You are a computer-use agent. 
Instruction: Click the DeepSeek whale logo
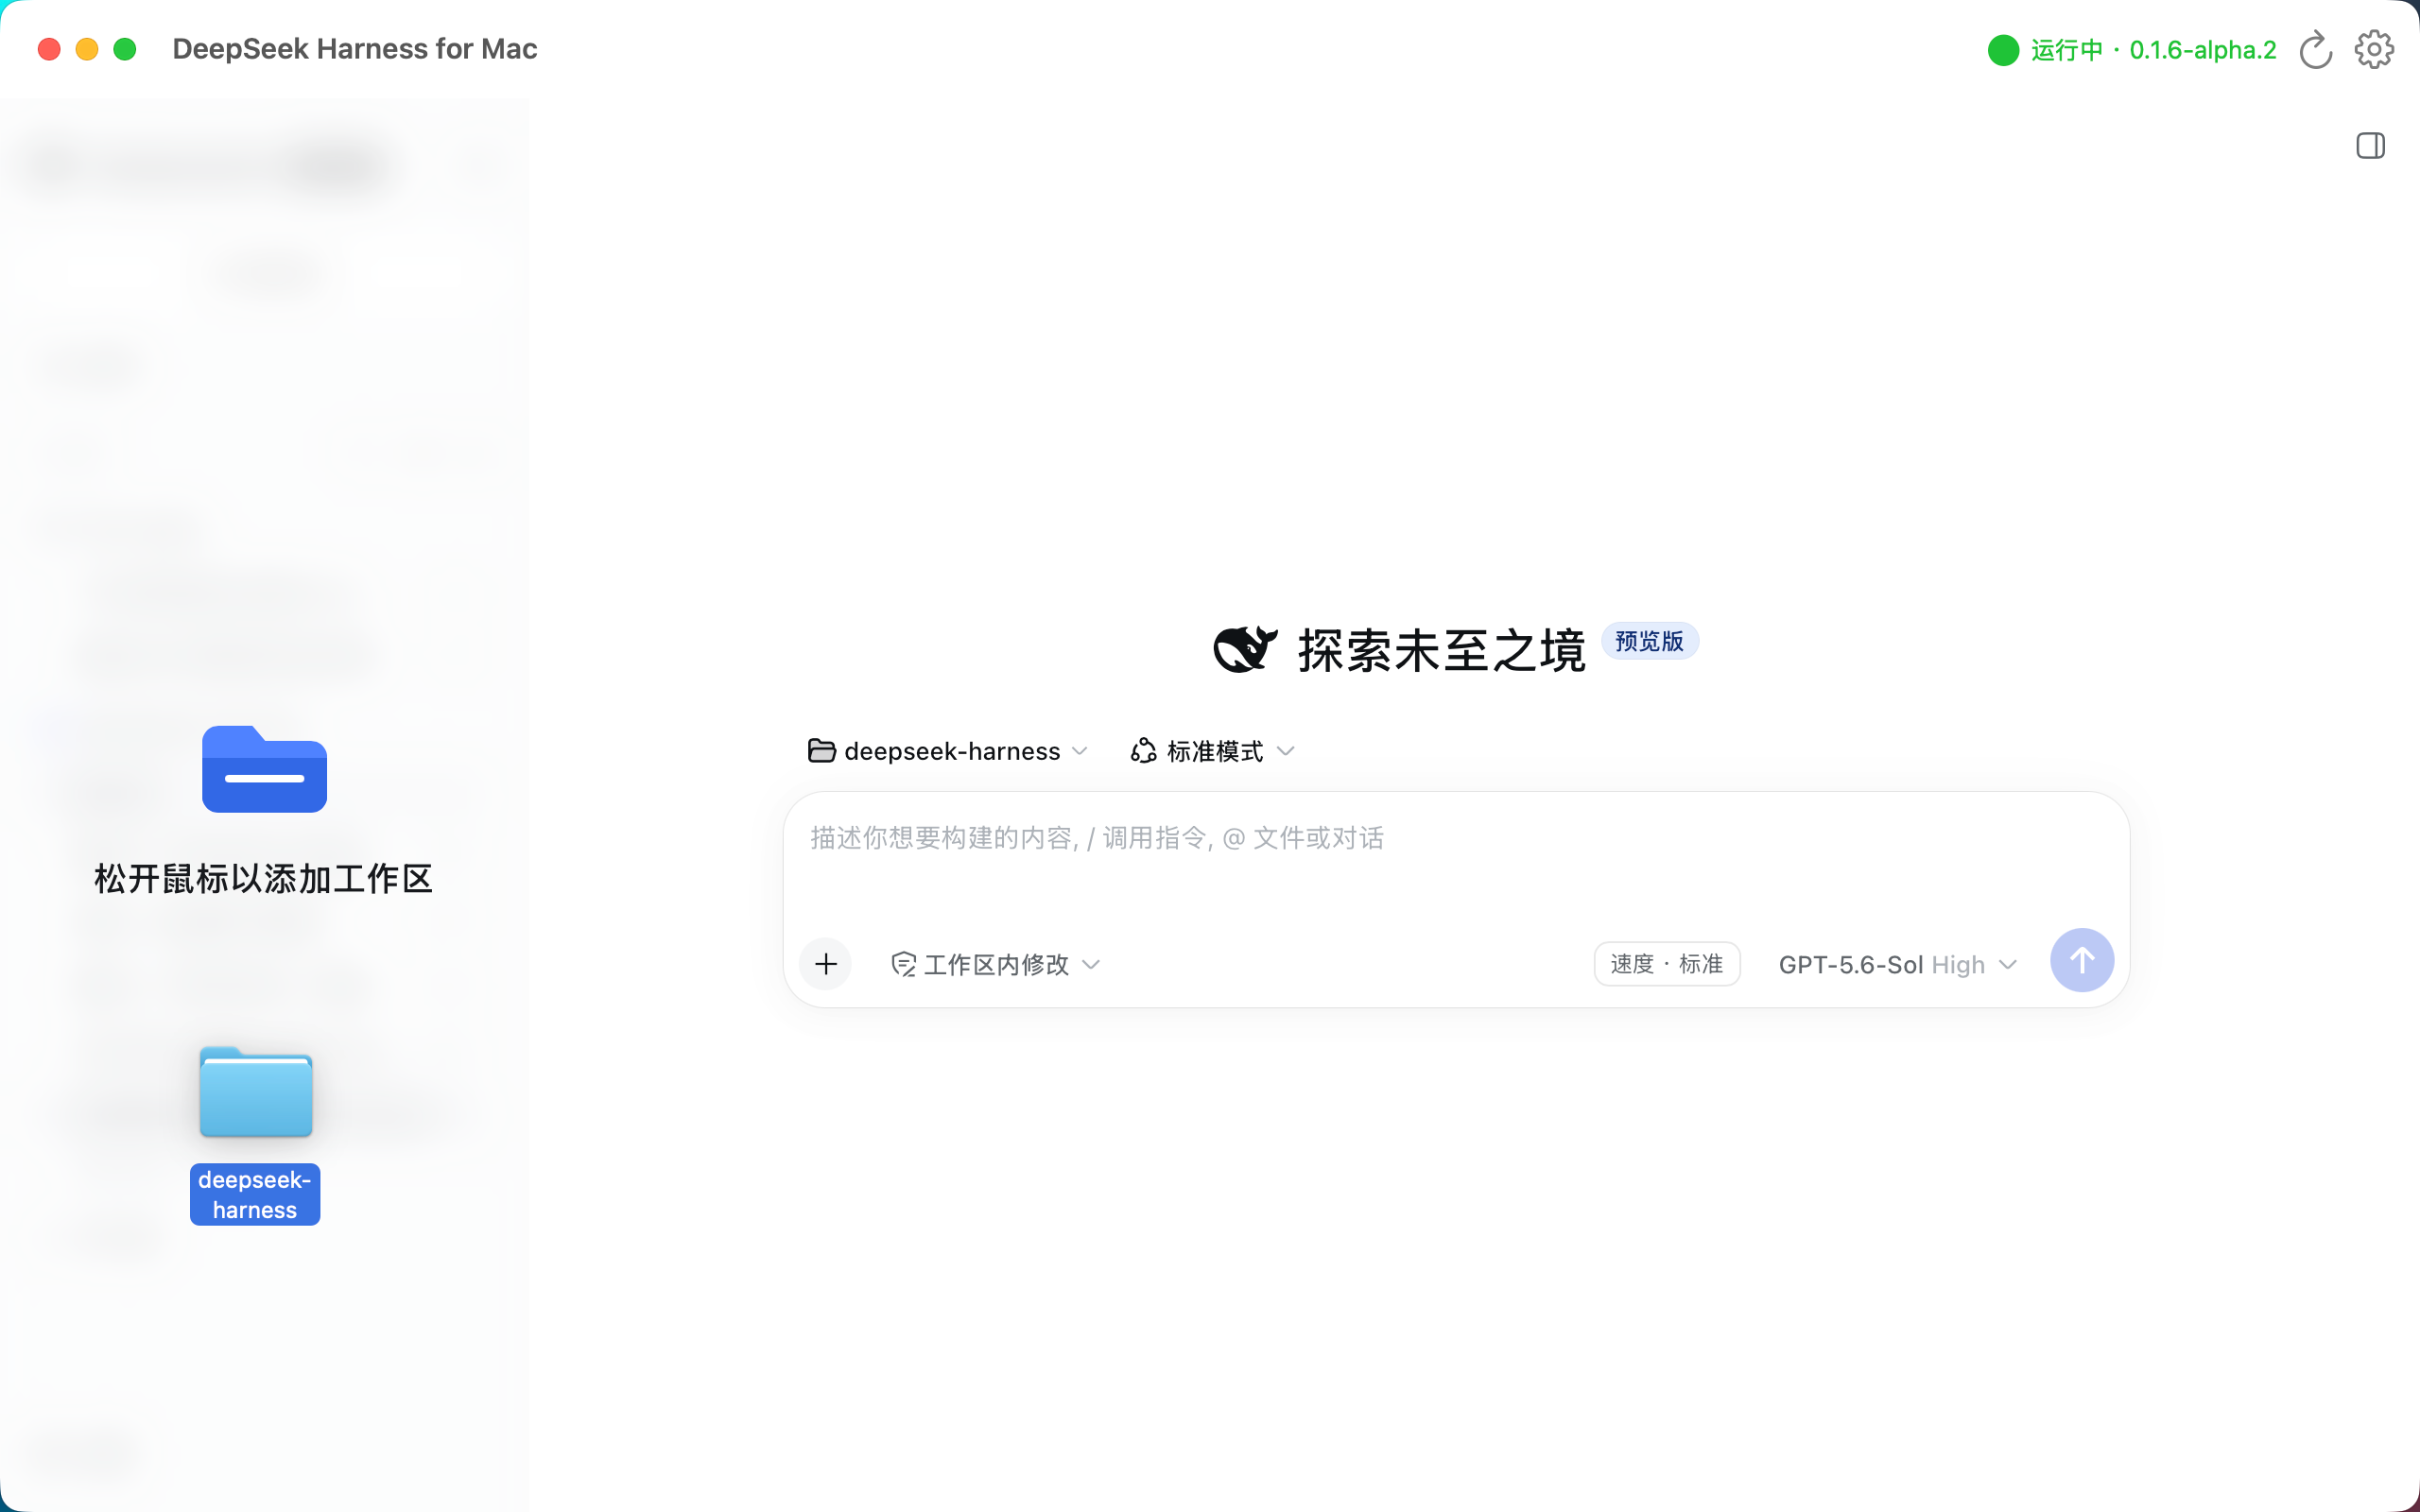tap(1245, 649)
